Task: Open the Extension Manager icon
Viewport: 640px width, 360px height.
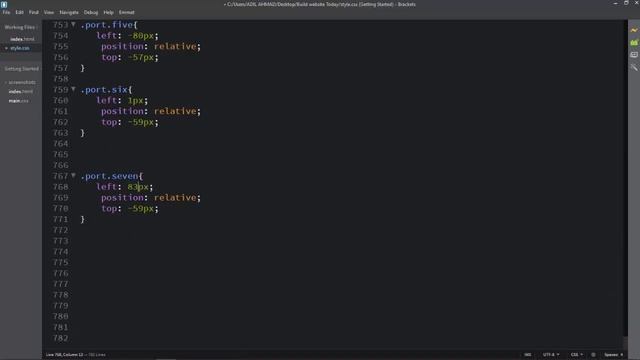Action: [633, 42]
